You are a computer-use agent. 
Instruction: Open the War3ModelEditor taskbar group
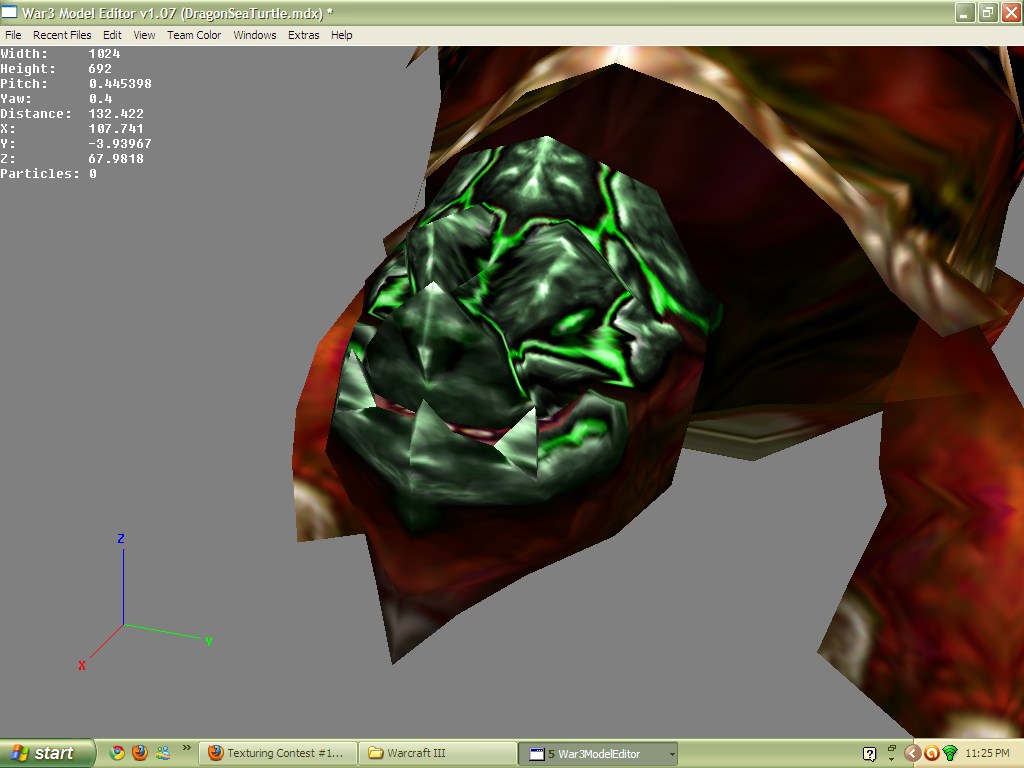[x=598, y=754]
